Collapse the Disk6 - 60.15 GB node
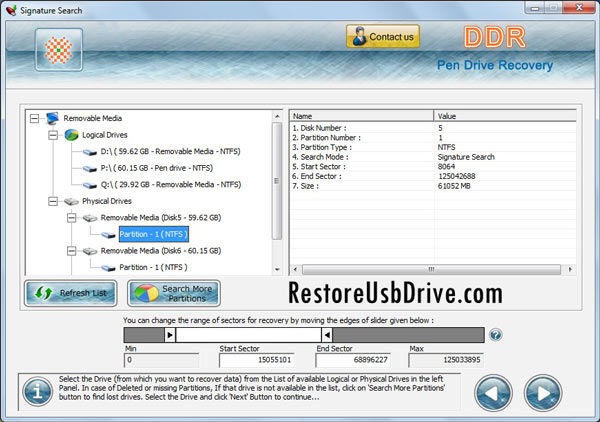The height and width of the screenshot is (422, 600). (x=71, y=251)
